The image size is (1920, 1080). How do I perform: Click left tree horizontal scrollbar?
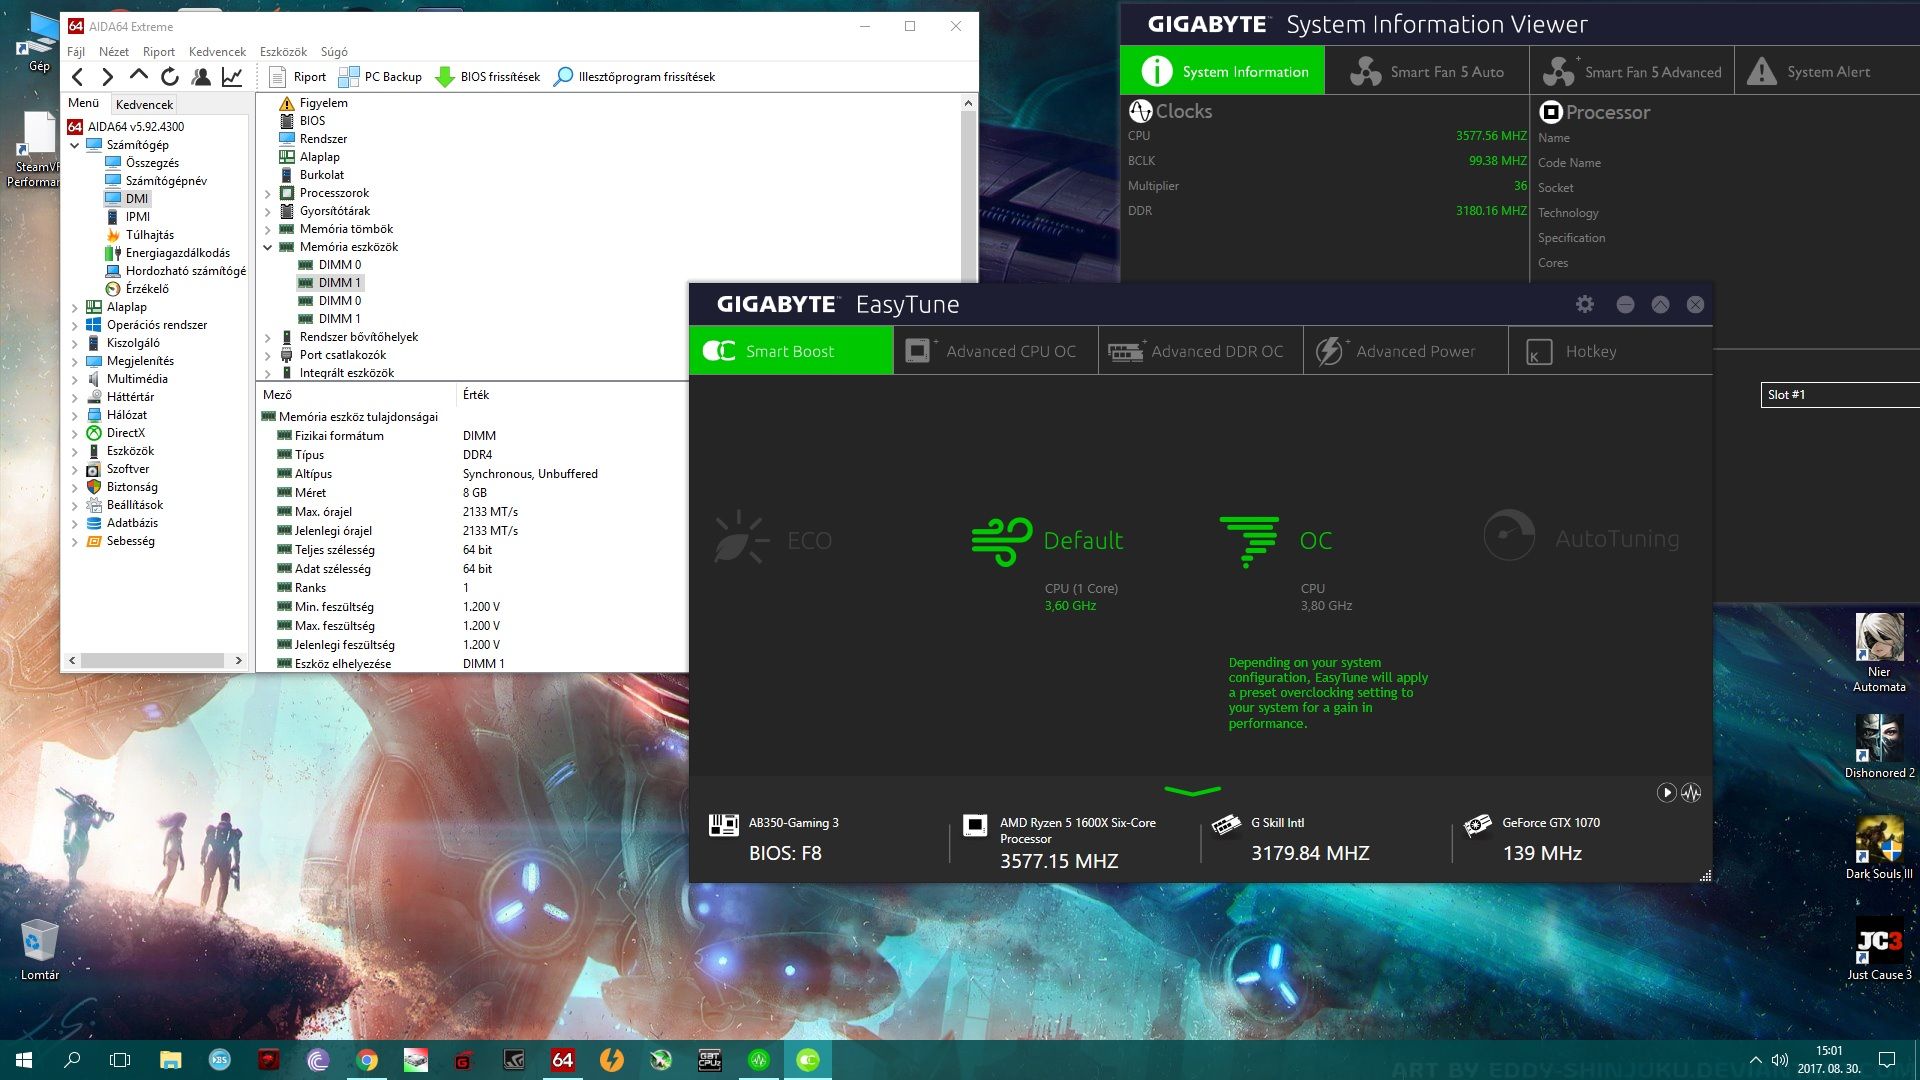(154, 661)
